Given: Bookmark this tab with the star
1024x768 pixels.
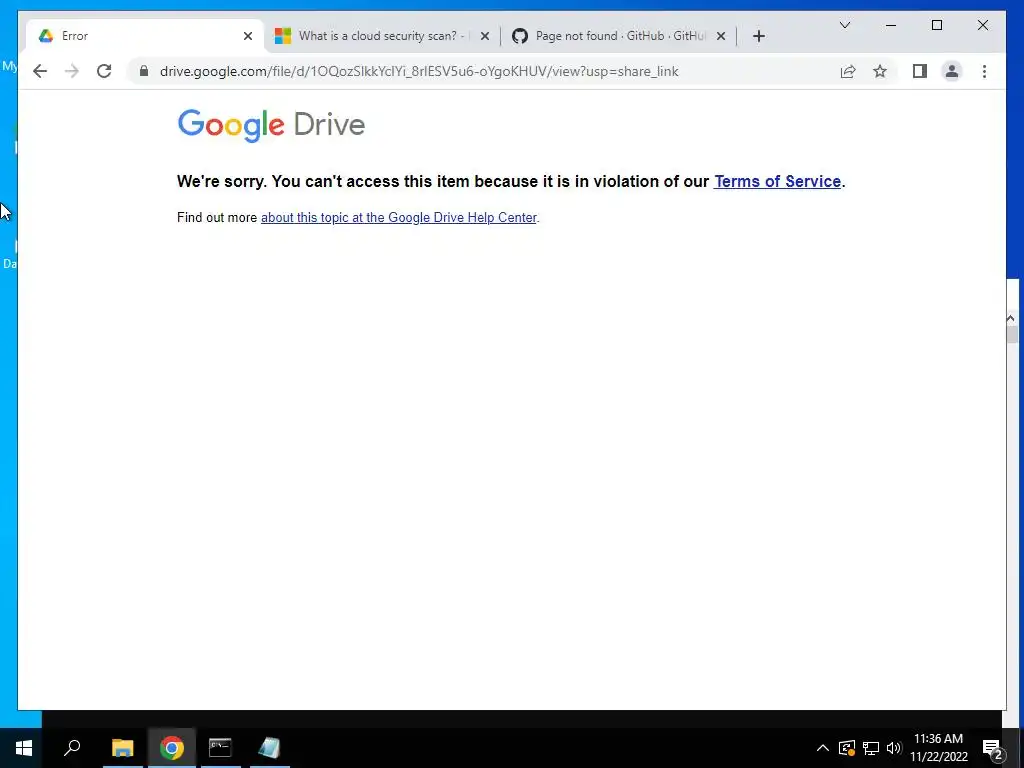Looking at the screenshot, I should coord(880,71).
